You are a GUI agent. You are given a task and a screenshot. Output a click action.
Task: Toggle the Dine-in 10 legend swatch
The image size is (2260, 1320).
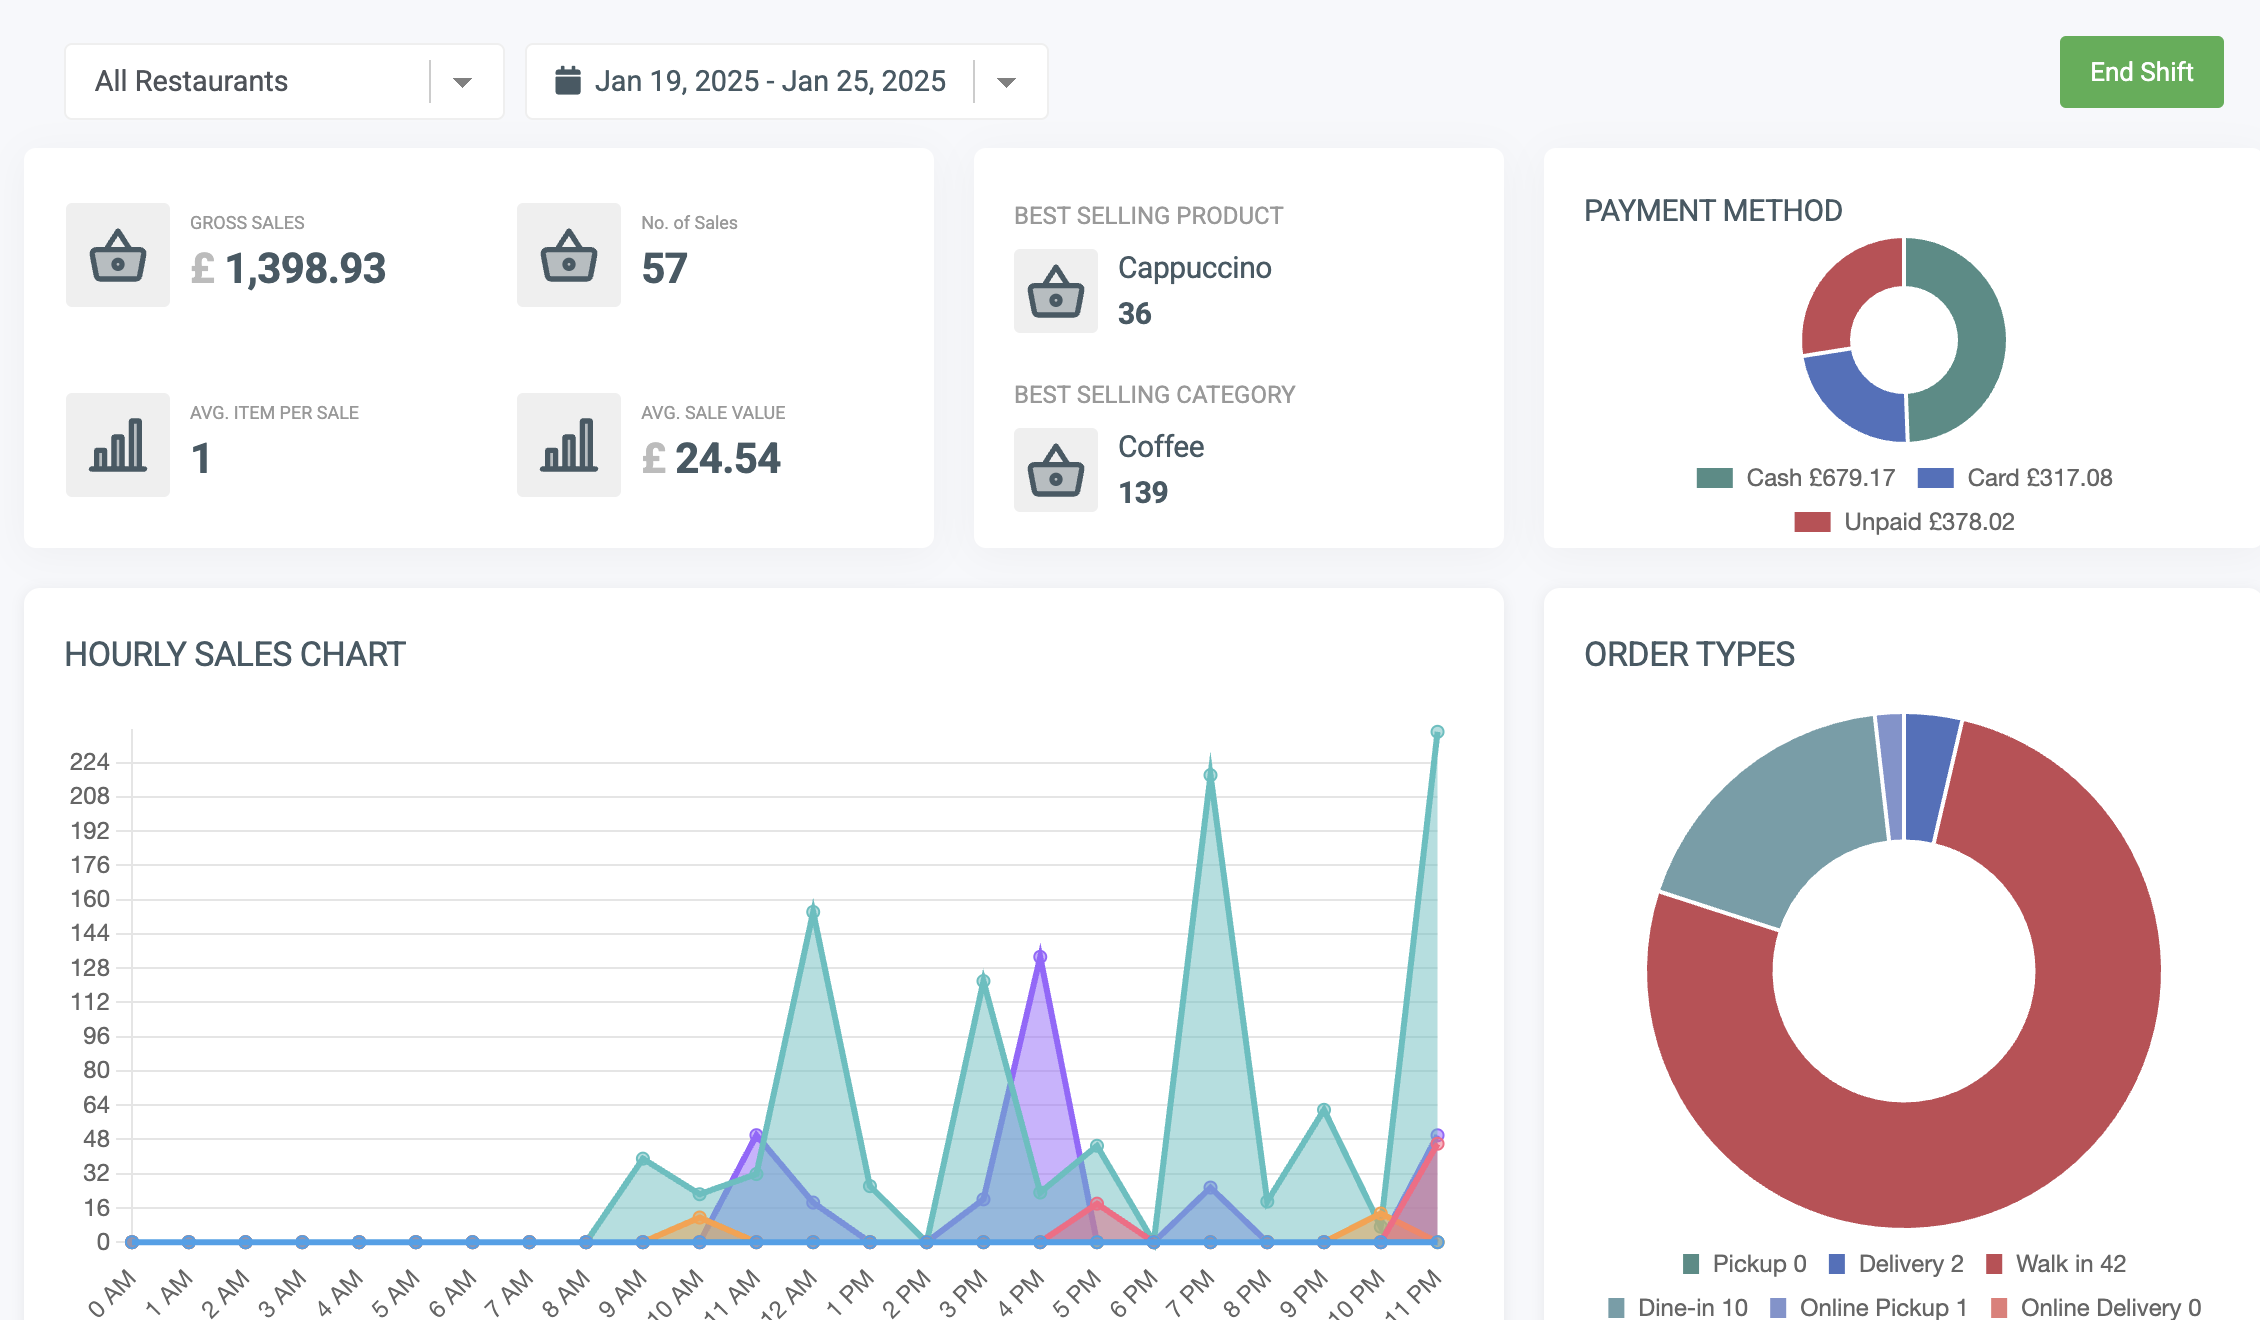1616,1308
